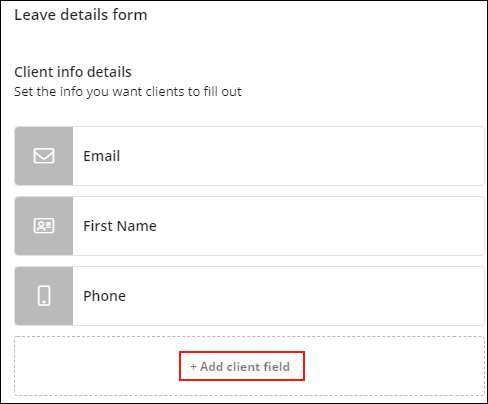Open the Phone client field row
The width and height of the screenshot is (488, 404).
point(249,296)
